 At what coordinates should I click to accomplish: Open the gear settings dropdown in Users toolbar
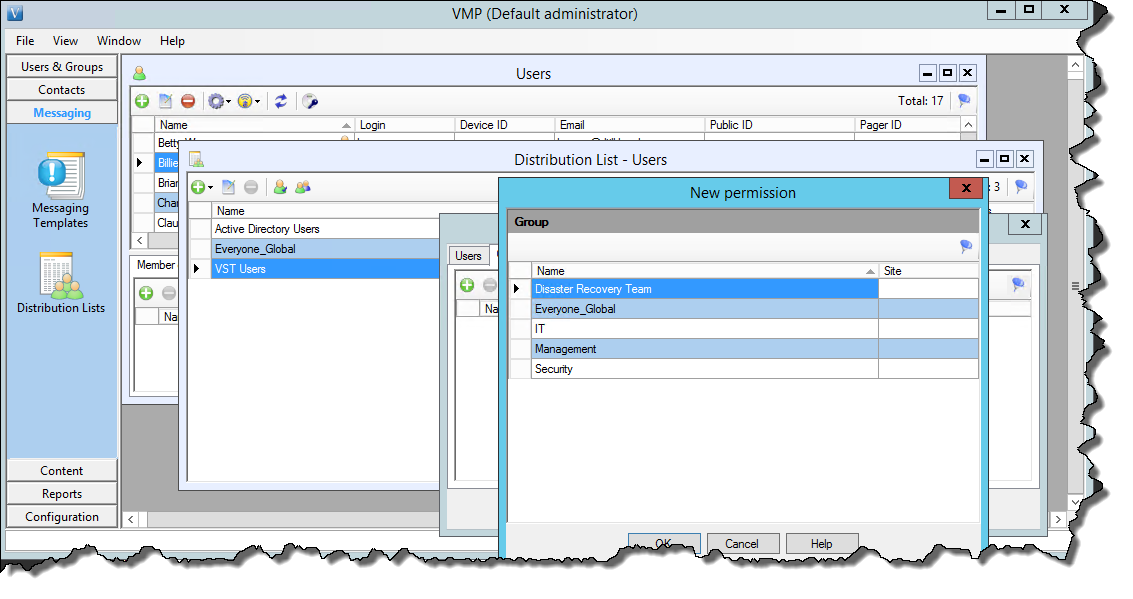[x=218, y=101]
